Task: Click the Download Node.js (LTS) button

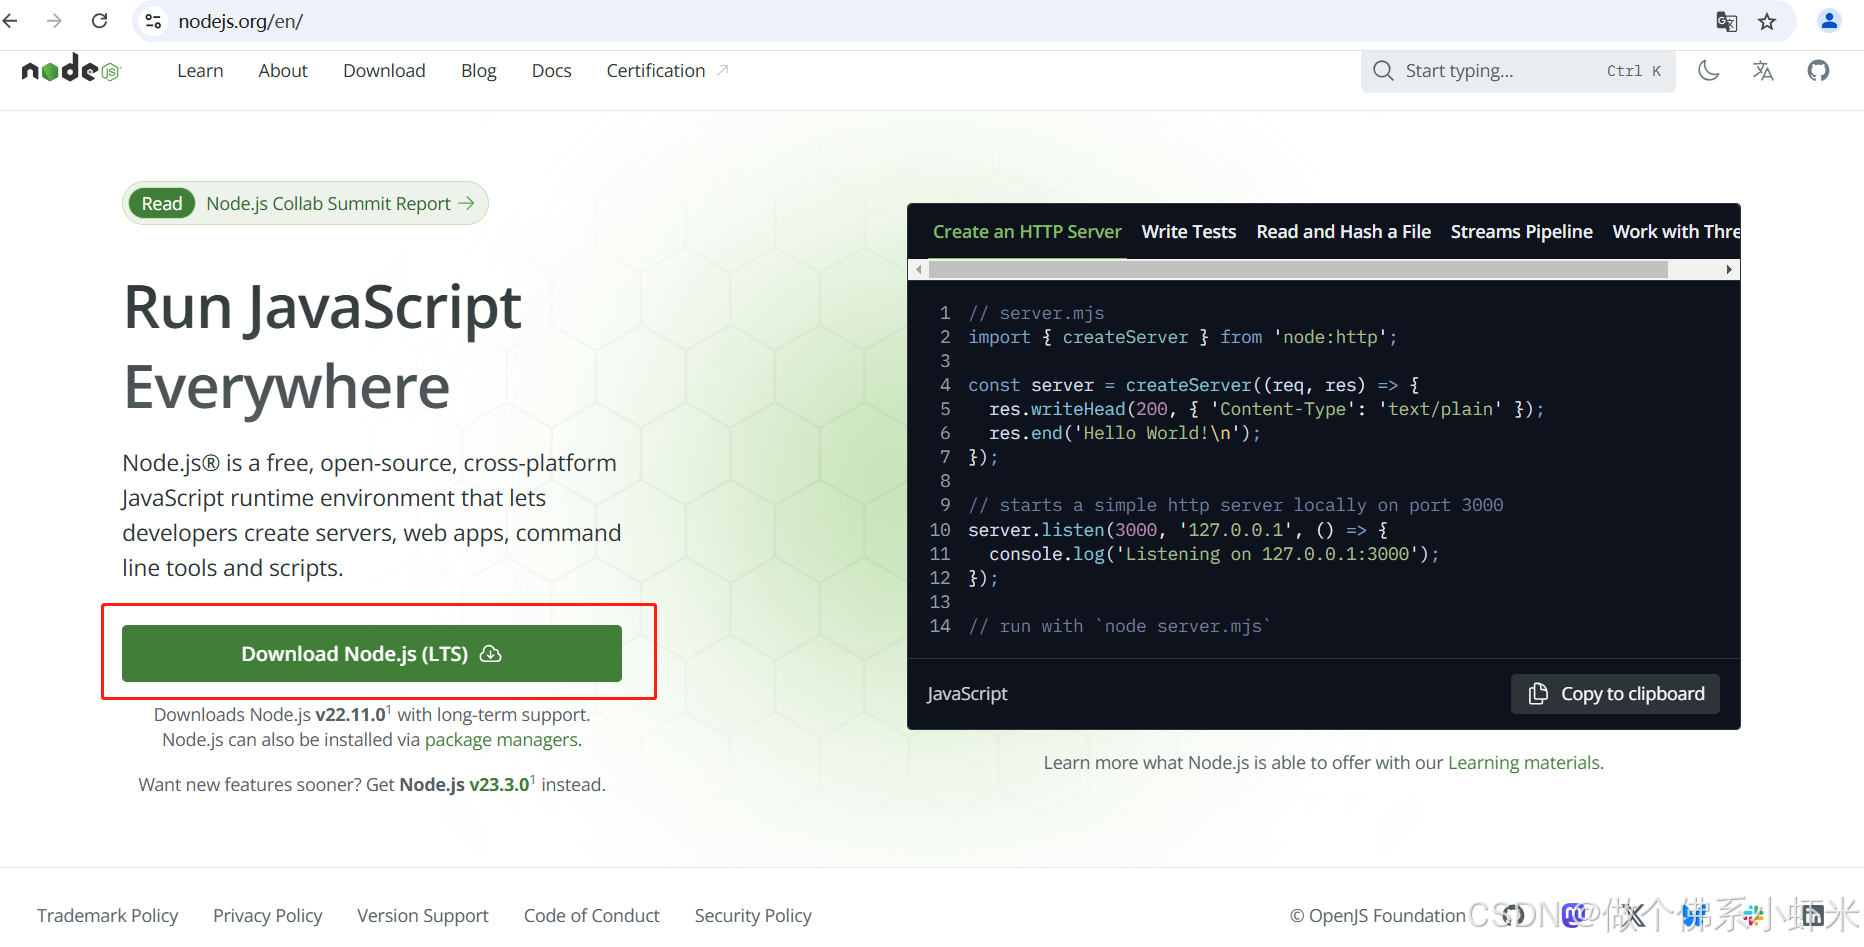Action: pyautogui.click(x=372, y=654)
